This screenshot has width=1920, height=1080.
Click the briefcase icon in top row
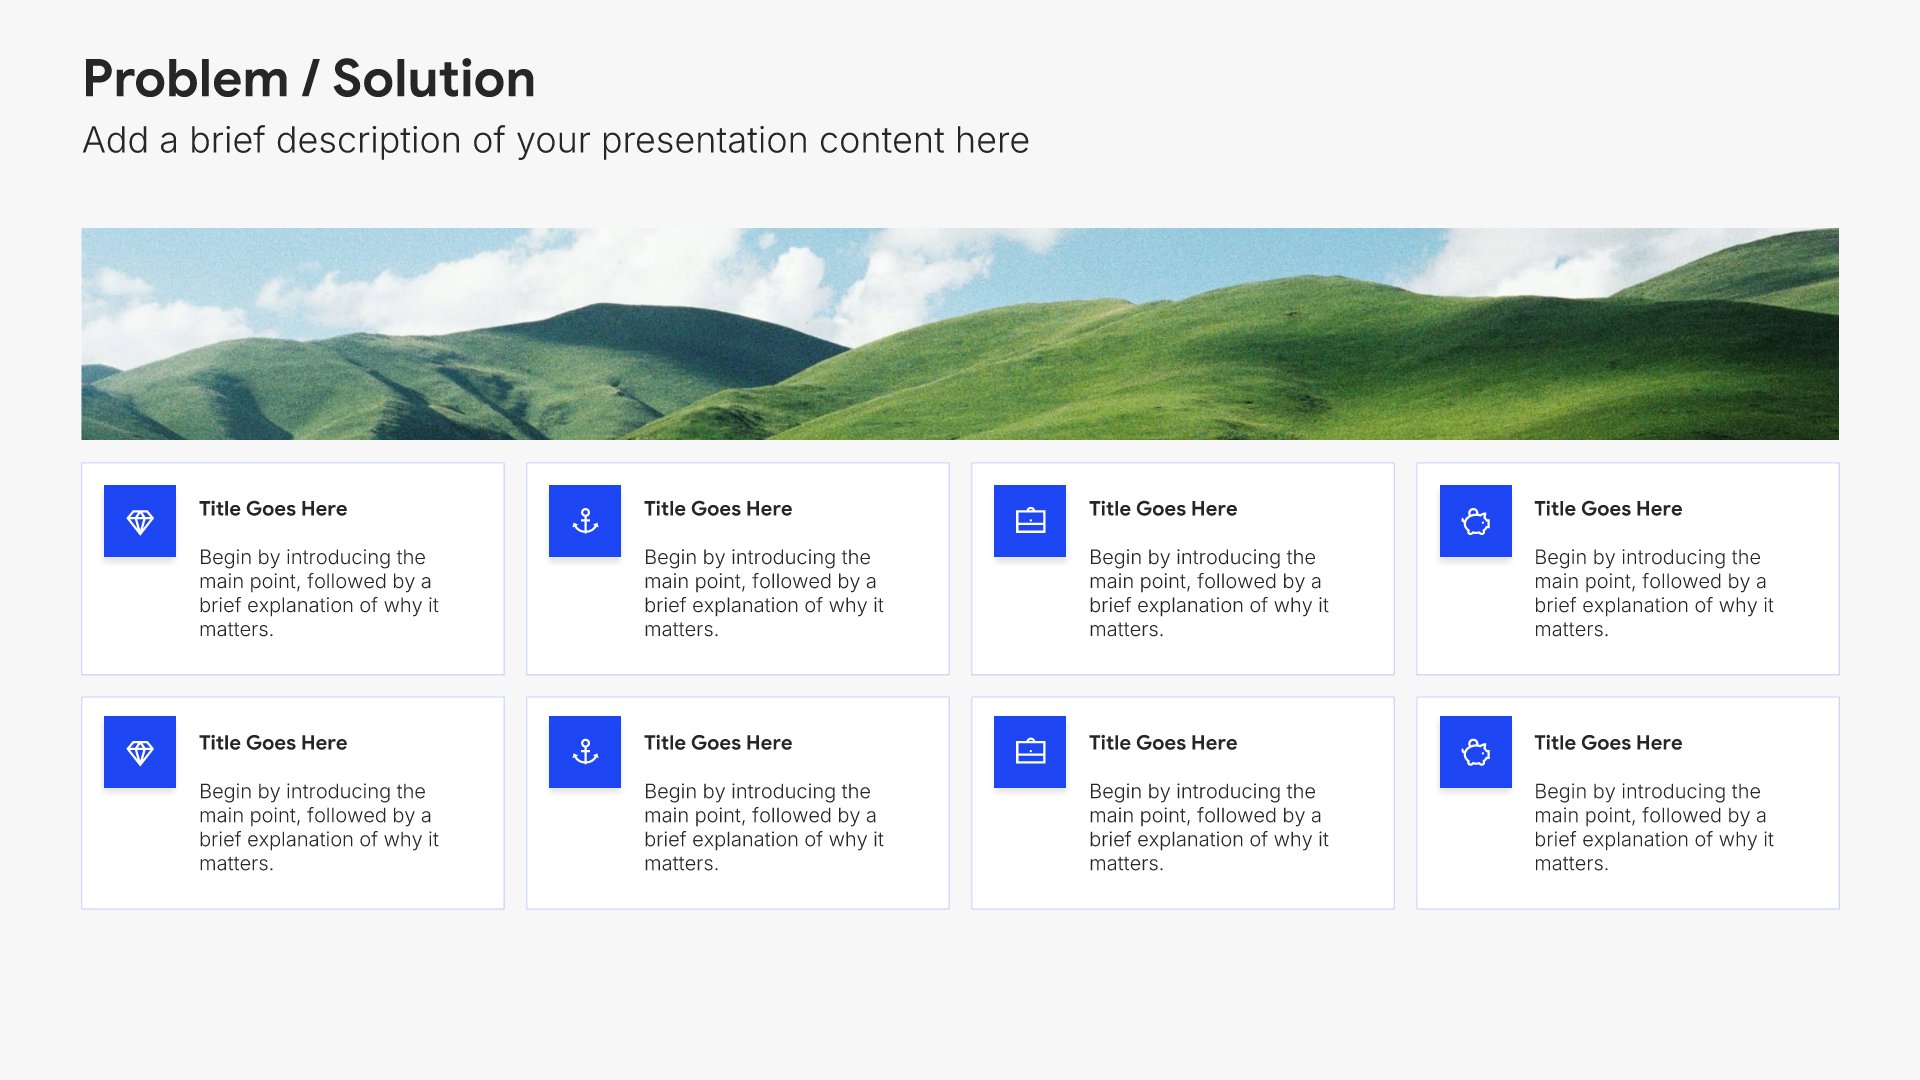[1030, 521]
